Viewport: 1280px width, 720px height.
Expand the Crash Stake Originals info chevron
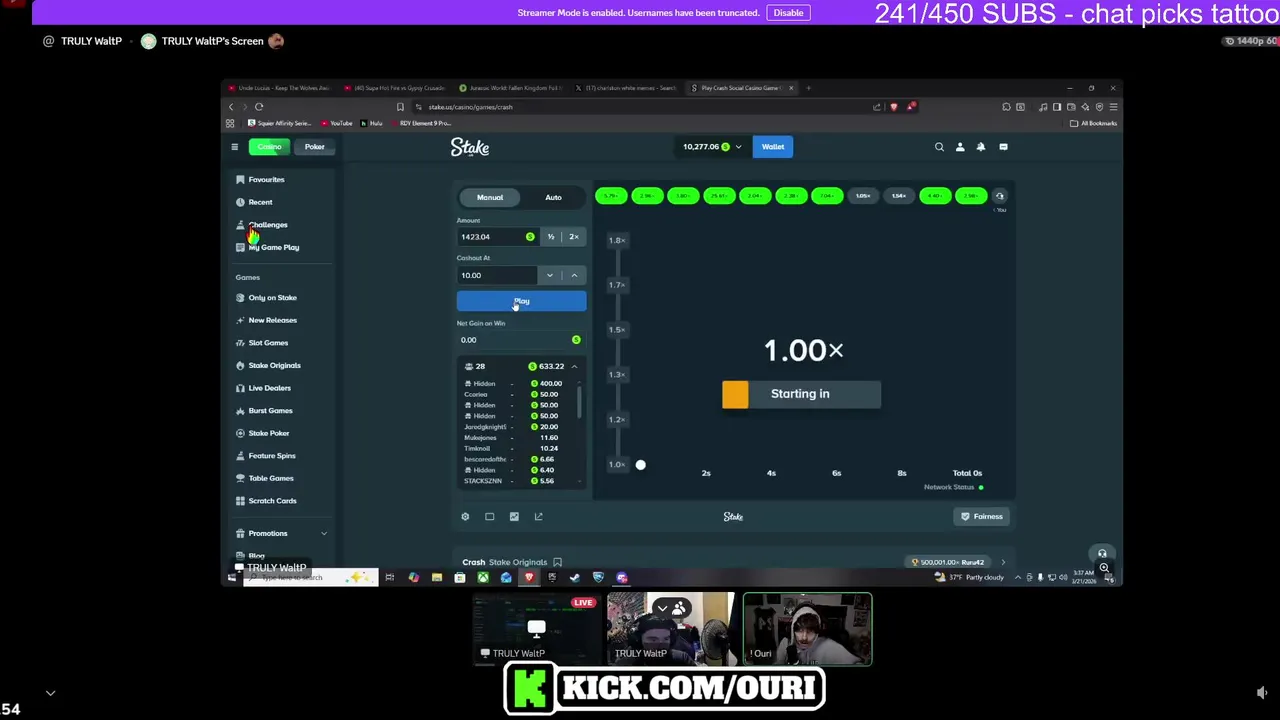(1003, 562)
